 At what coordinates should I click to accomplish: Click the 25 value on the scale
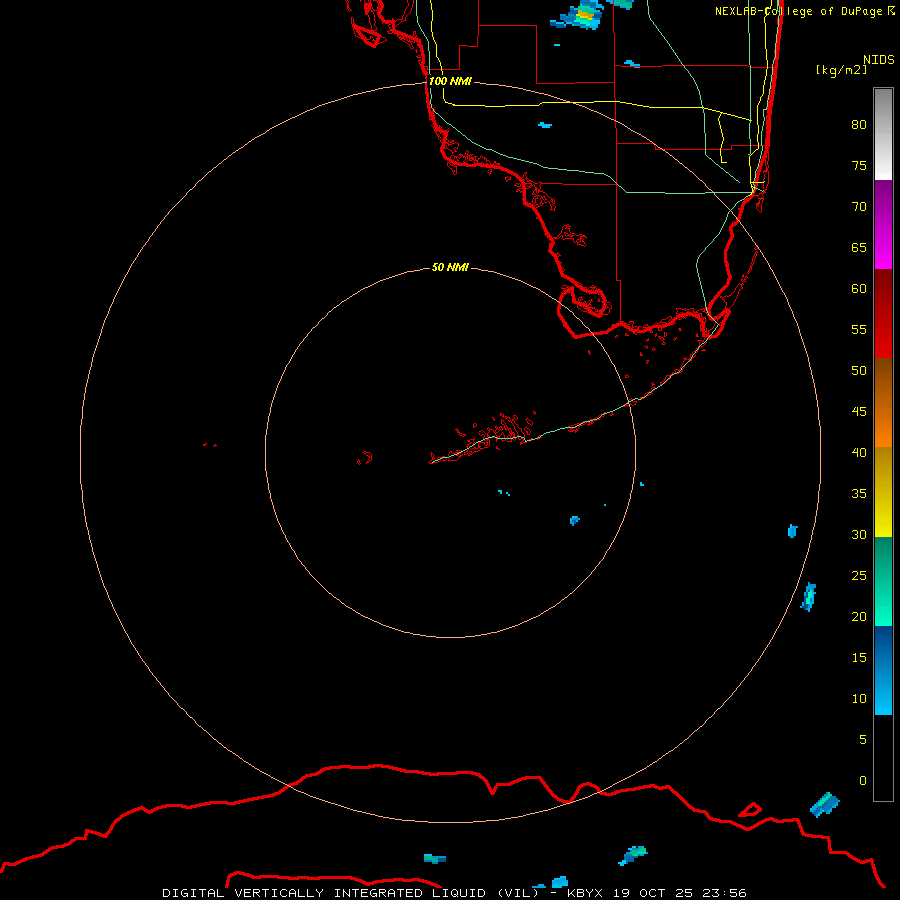(x=859, y=576)
